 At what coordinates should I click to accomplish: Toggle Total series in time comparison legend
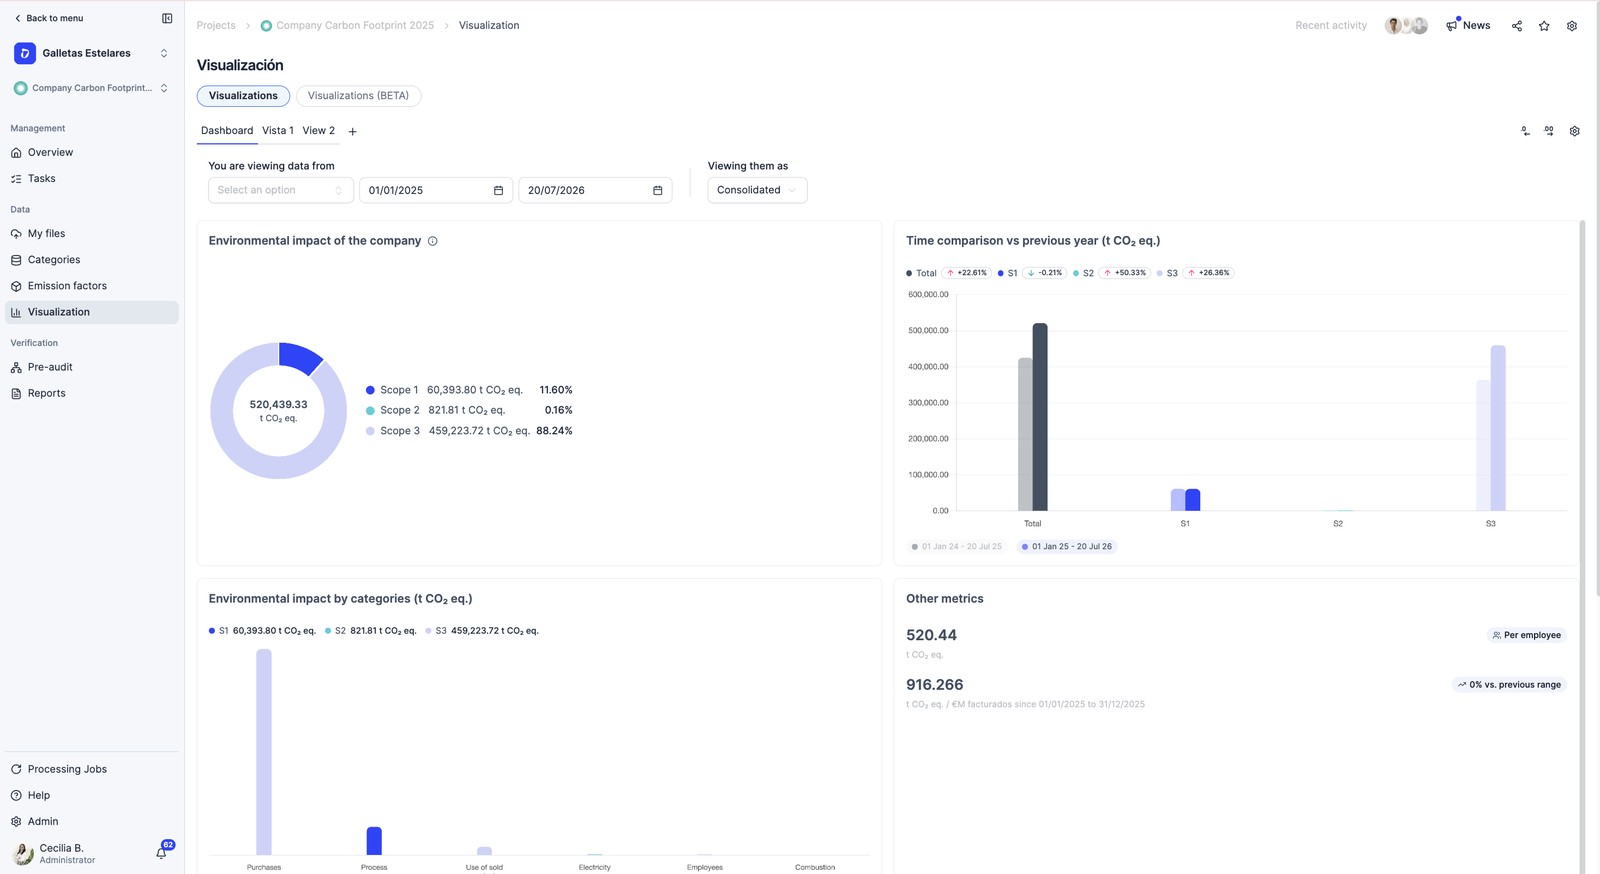921,273
